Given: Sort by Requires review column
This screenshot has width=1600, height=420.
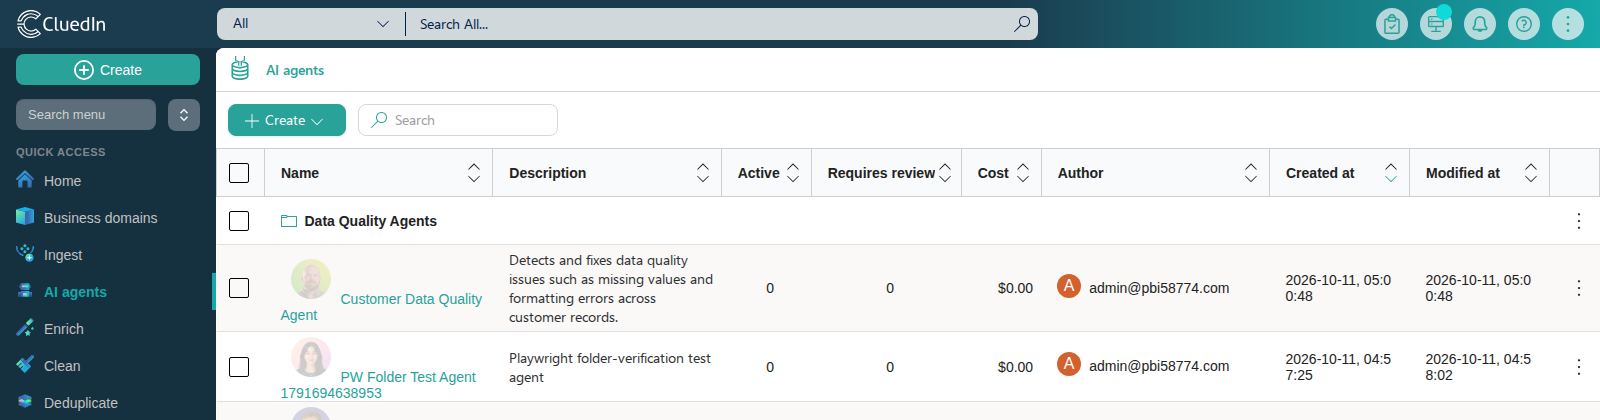Looking at the screenshot, I should click(x=945, y=173).
